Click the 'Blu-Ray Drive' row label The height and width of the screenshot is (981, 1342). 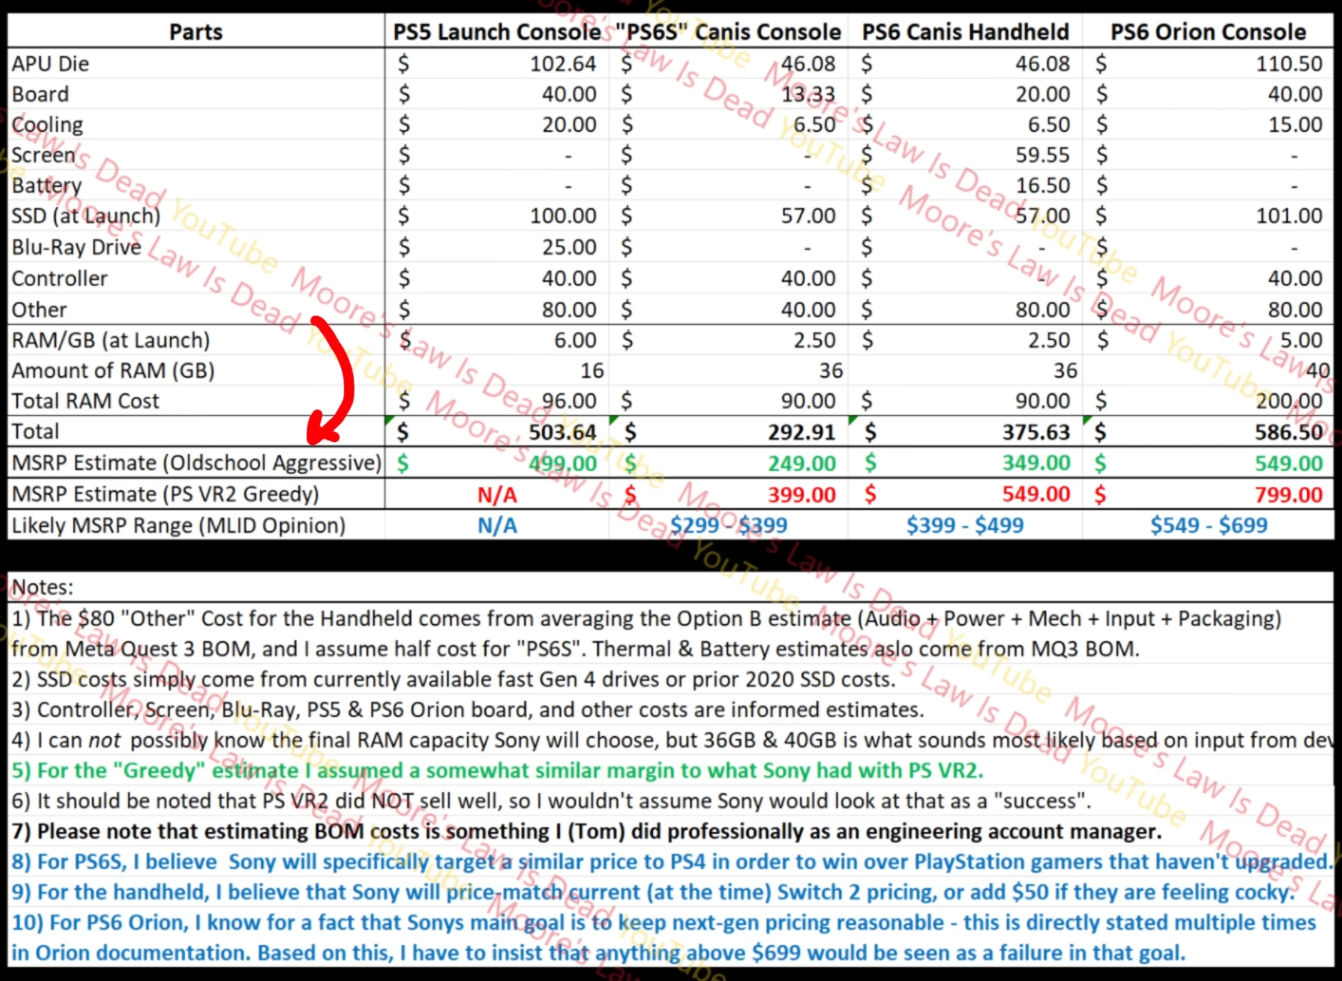[76, 247]
